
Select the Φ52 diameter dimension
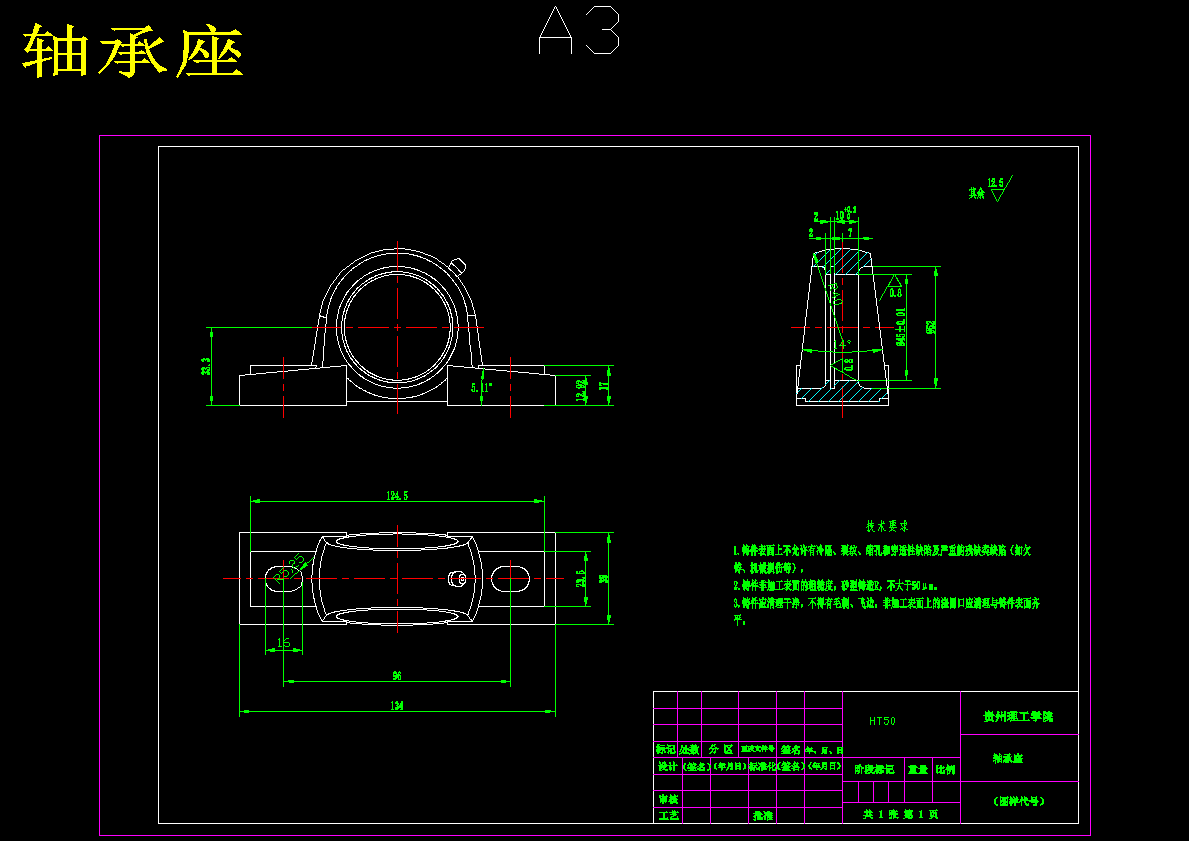pyautogui.click(x=931, y=327)
